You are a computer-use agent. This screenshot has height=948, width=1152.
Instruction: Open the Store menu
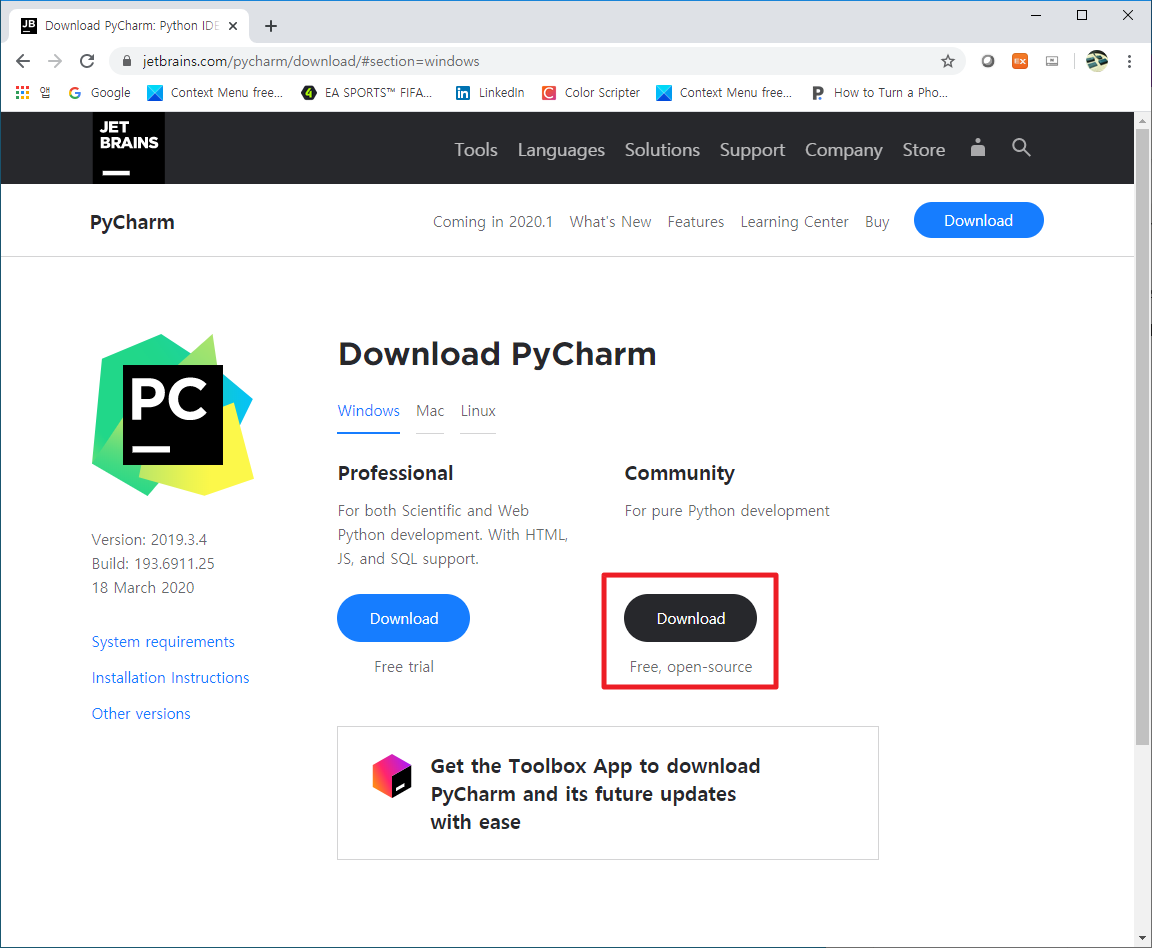pos(924,149)
